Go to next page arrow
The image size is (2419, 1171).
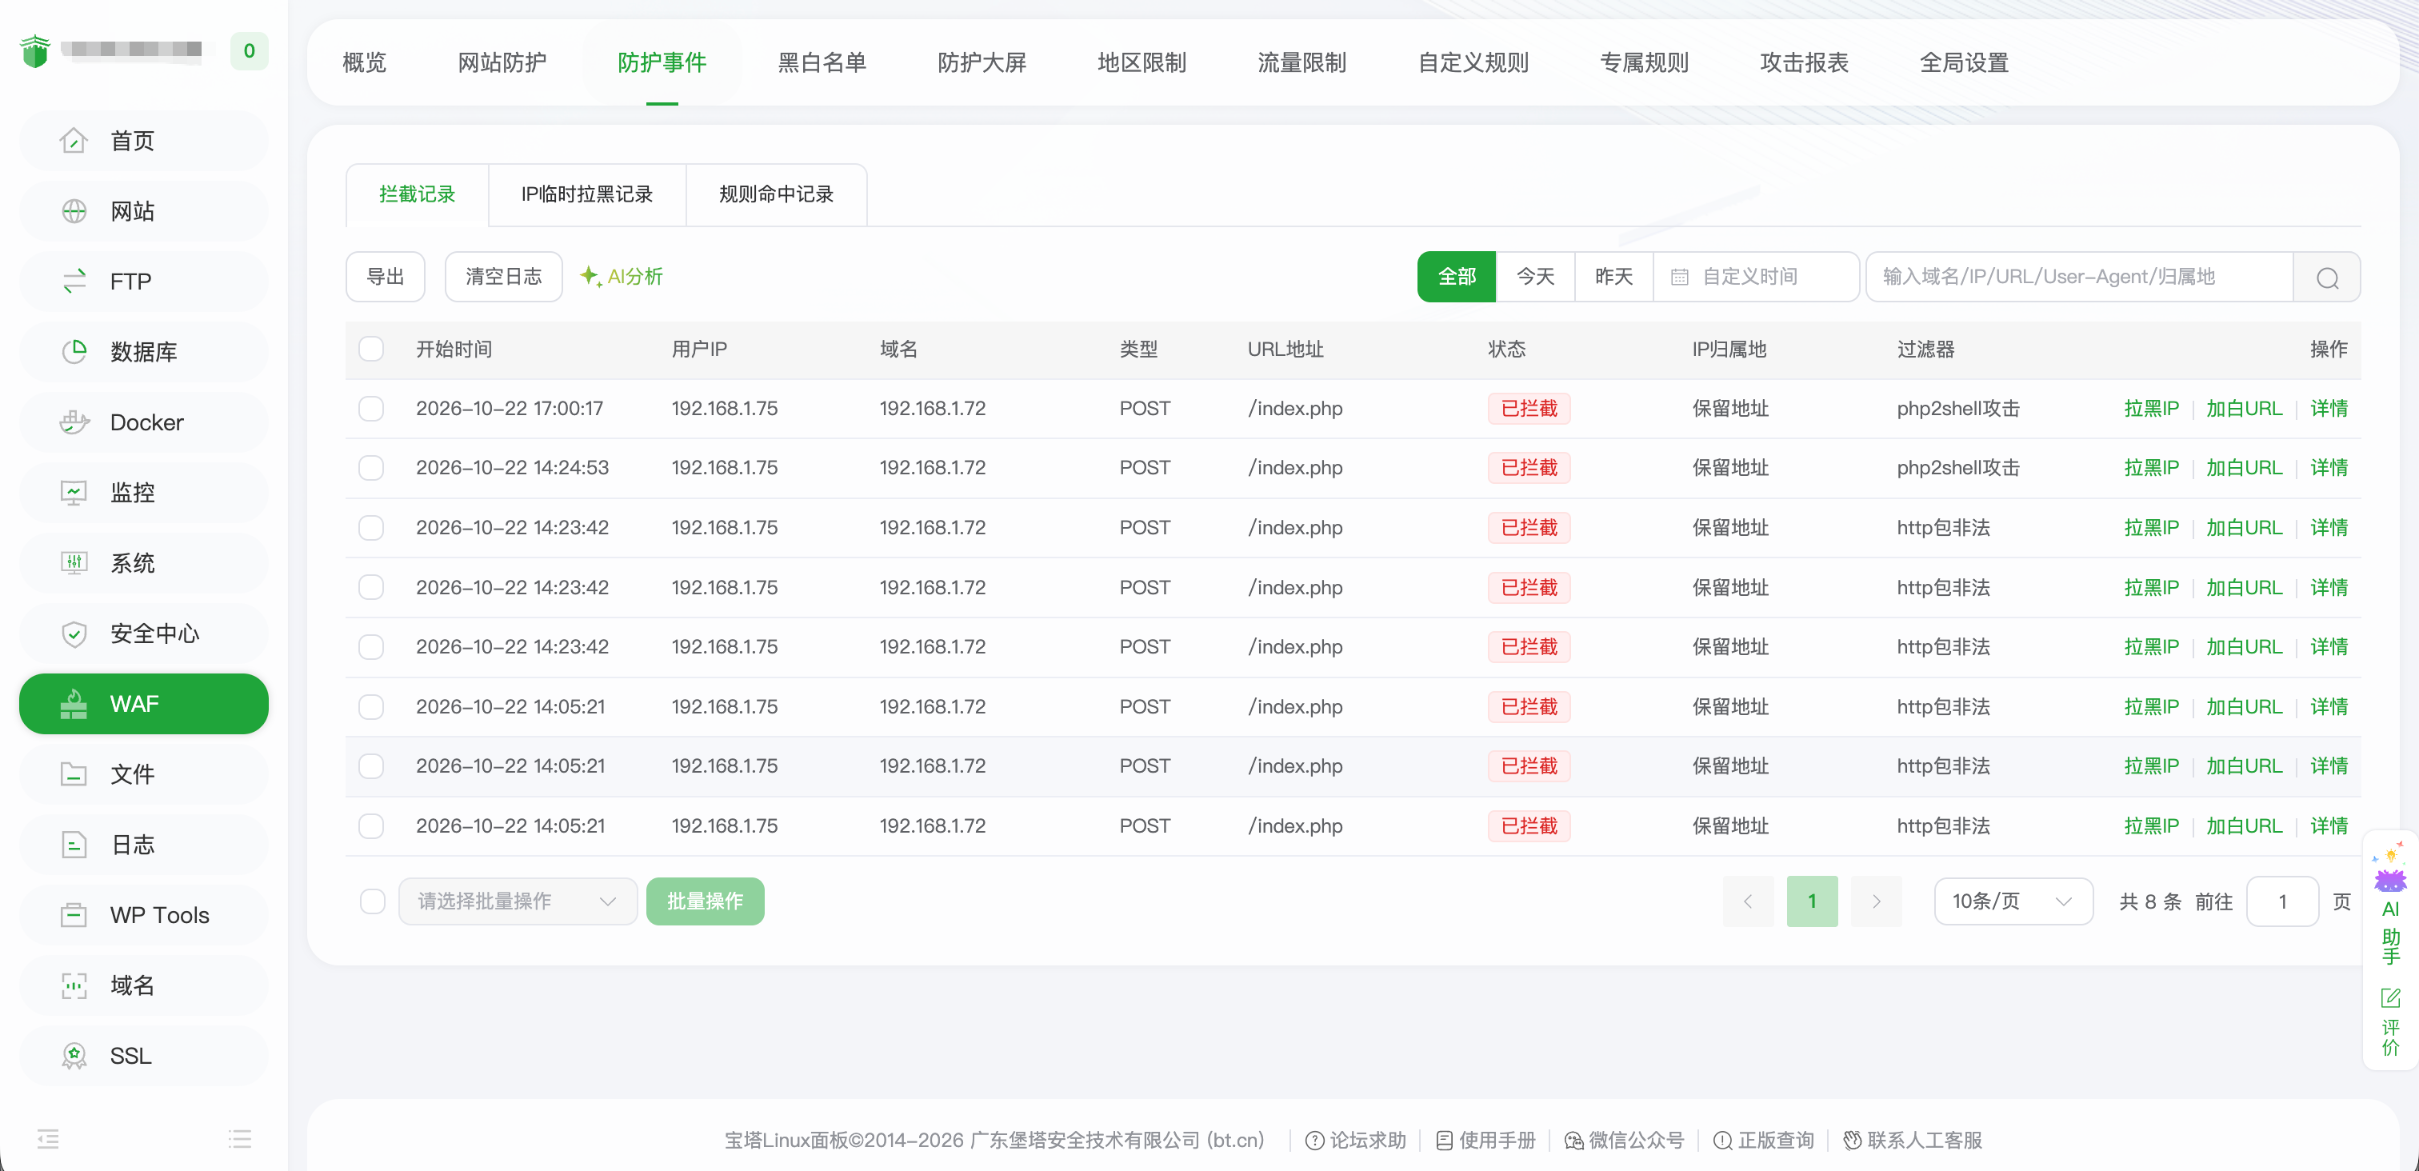point(1876,901)
